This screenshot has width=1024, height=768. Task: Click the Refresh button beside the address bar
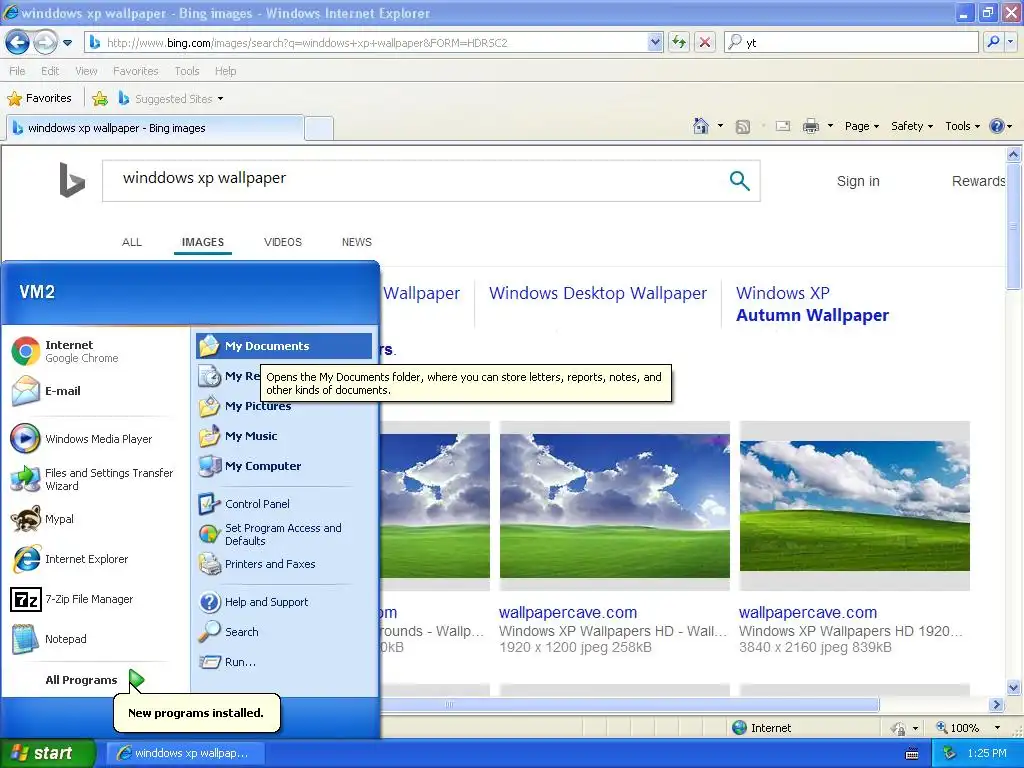pos(679,42)
